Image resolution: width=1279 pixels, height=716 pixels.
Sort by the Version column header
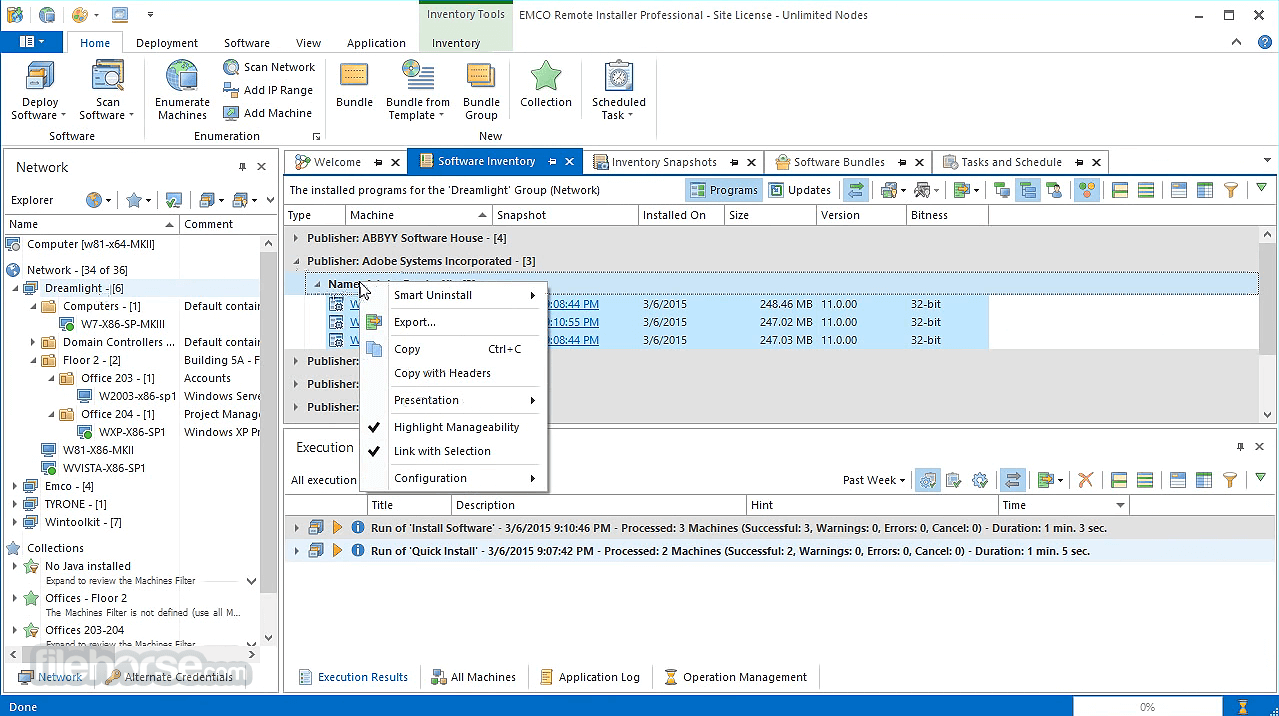click(860, 215)
